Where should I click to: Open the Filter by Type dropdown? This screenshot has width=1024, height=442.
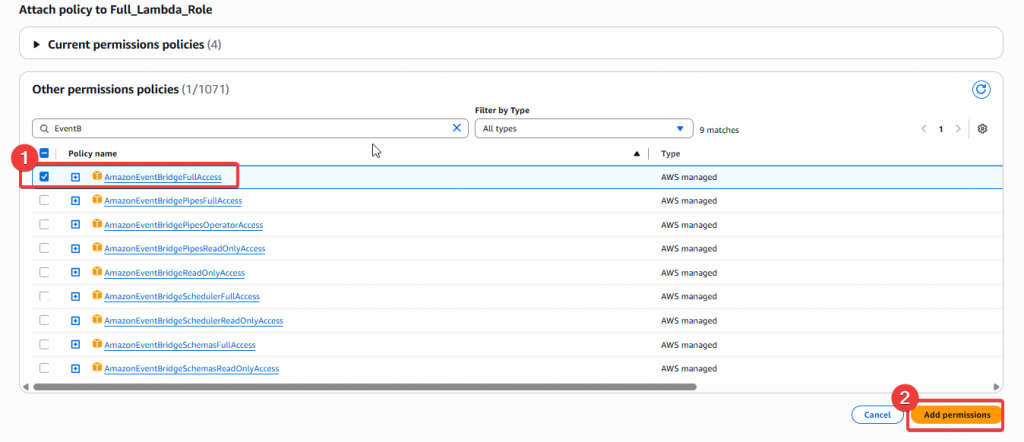[583, 129]
